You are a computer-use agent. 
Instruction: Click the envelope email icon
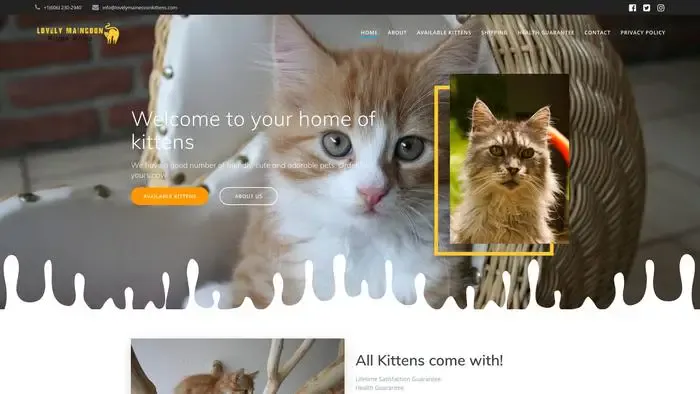(96, 8)
